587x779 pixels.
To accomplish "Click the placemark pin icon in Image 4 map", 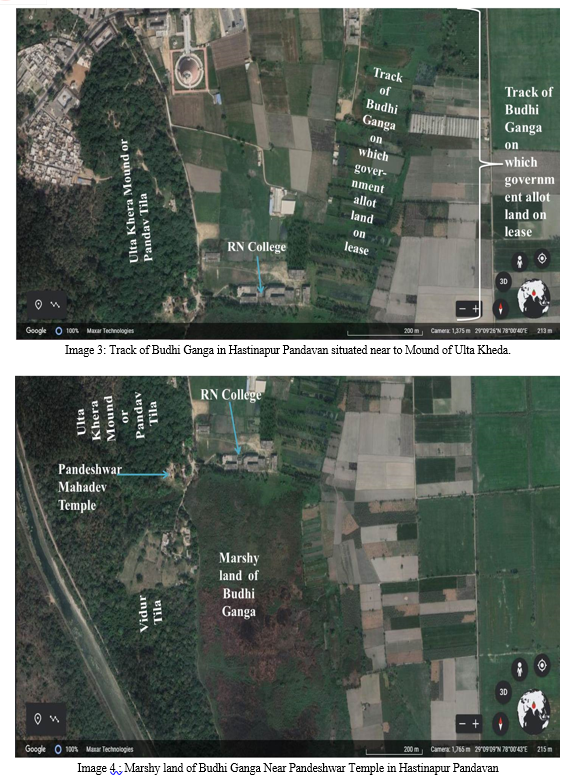I will (38, 718).
